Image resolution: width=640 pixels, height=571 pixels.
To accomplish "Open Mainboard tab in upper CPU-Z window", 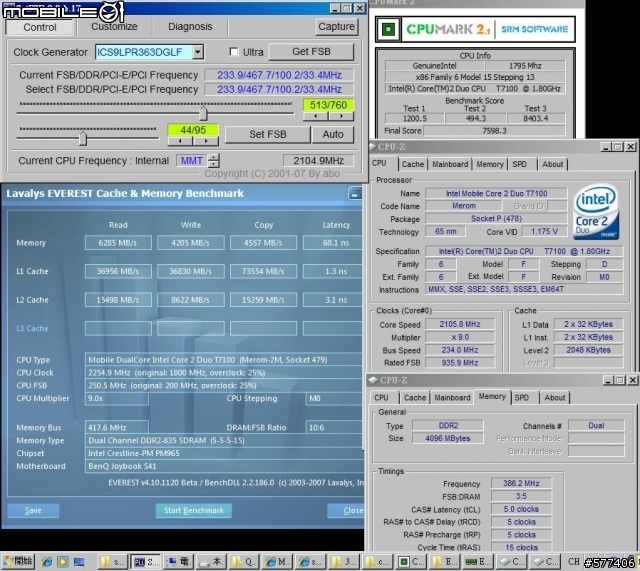I will click(450, 164).
